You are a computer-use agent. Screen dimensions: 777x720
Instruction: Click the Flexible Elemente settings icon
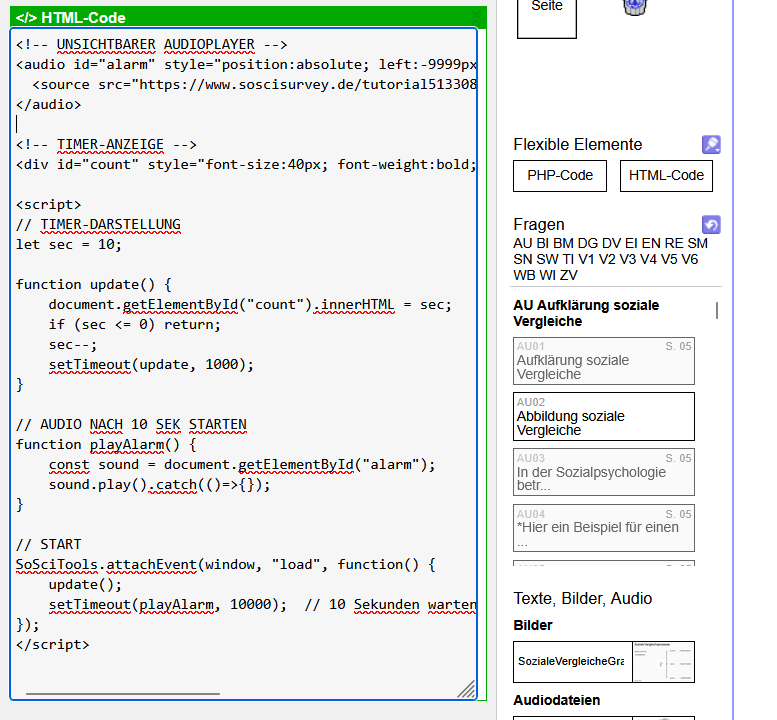711,145
